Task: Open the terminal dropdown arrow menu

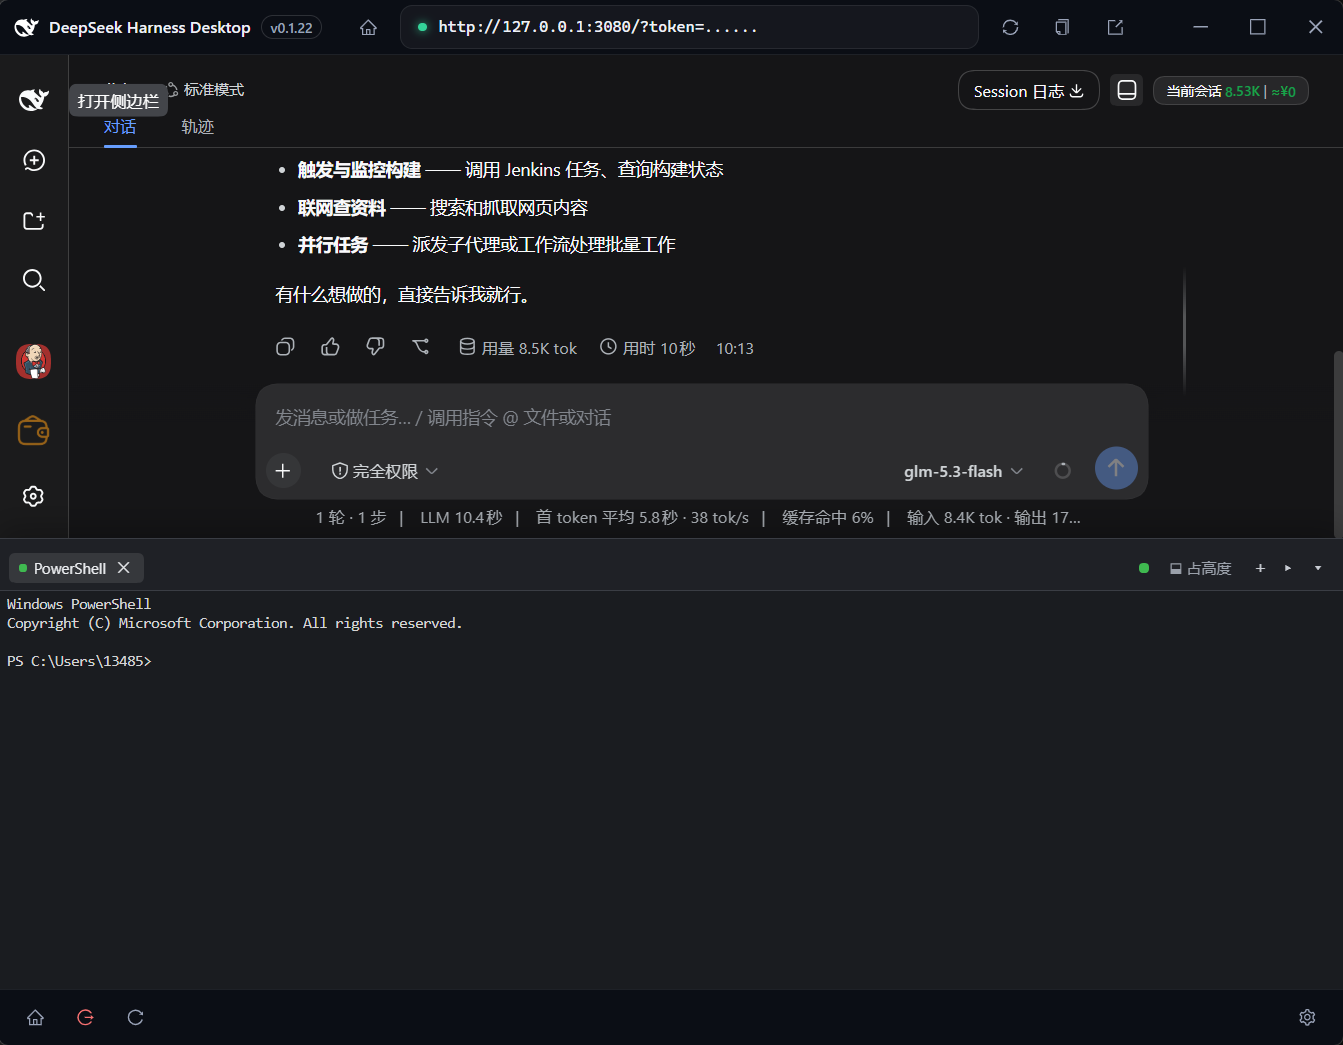Action: (x=1318, y=568)
